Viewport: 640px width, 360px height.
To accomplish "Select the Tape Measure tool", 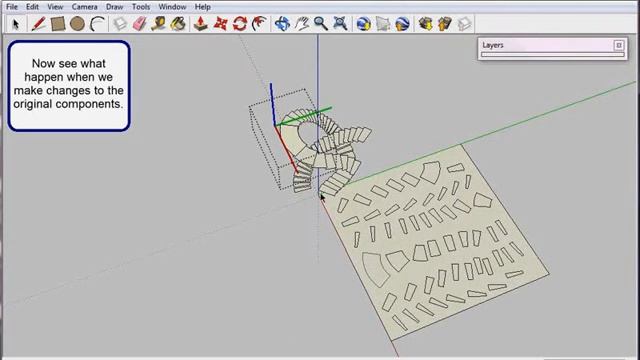I will [x=158, y=24].
